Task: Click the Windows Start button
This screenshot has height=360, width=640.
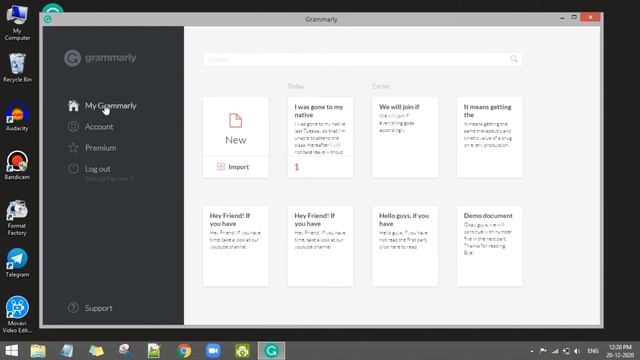Action: [x=11, y=351]
